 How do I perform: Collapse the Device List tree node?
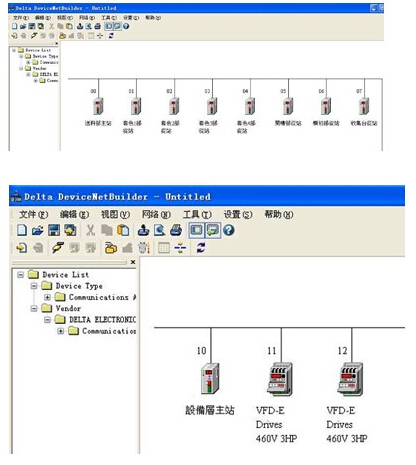(21, 275)
